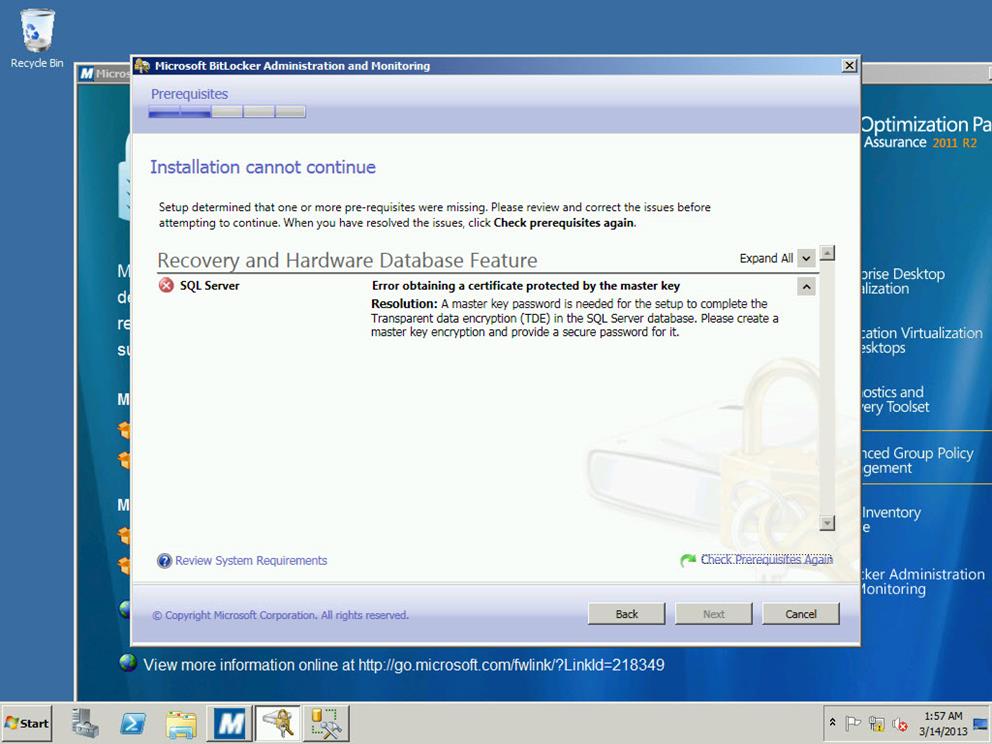Click the Prerequisites progress bar

coord(227,112)
